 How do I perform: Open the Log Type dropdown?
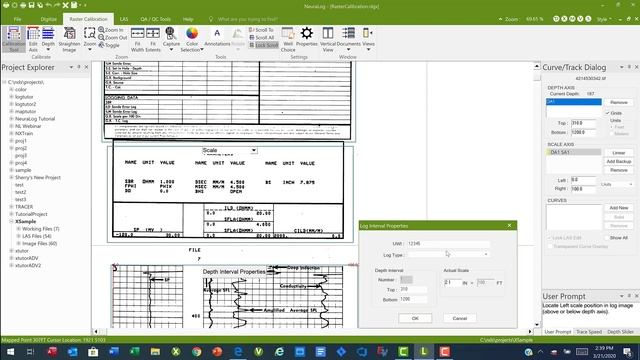click(486, 254)
